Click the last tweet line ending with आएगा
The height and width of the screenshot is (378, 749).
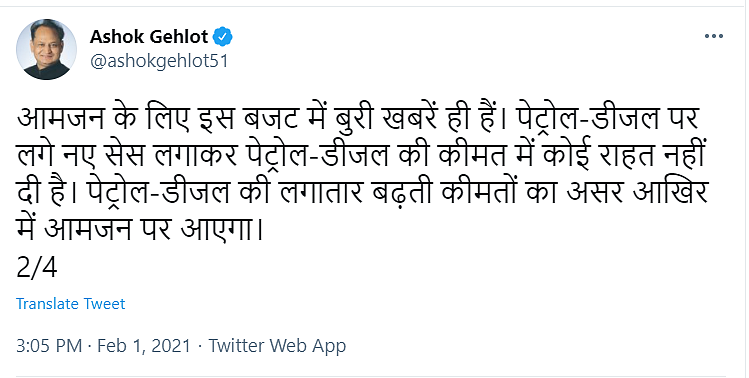[140, 230]
